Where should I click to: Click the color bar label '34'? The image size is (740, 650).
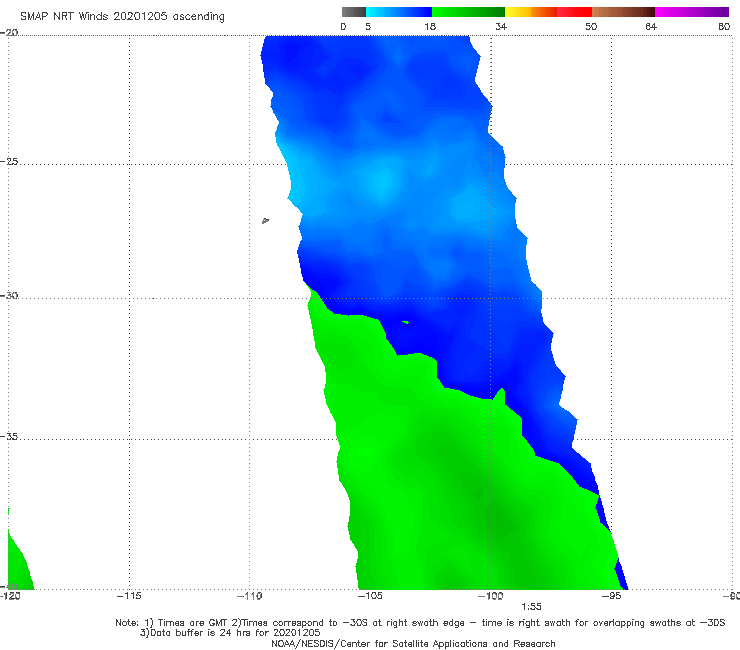point(501,26)
